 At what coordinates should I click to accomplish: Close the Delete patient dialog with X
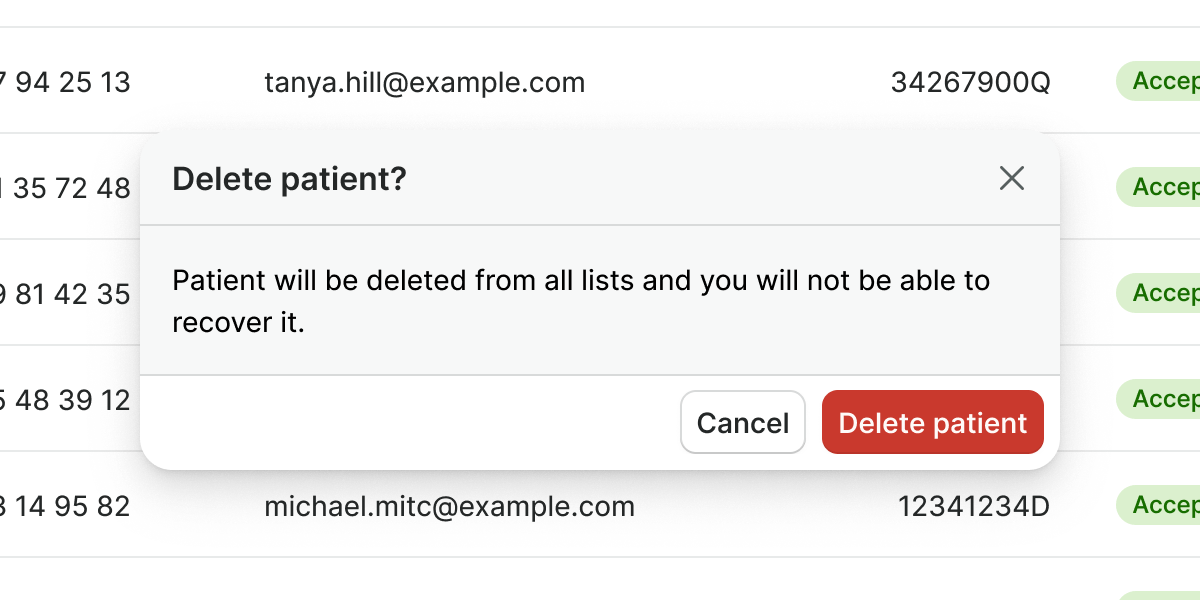[x=1012, y=179]
